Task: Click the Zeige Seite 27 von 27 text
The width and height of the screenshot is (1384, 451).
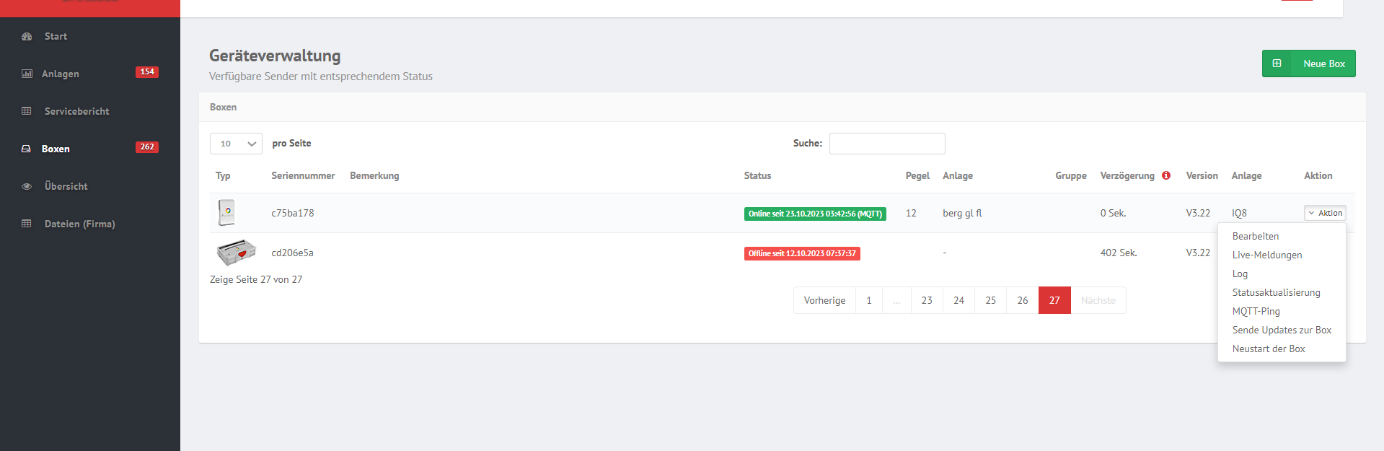Action: pos(256,280)
